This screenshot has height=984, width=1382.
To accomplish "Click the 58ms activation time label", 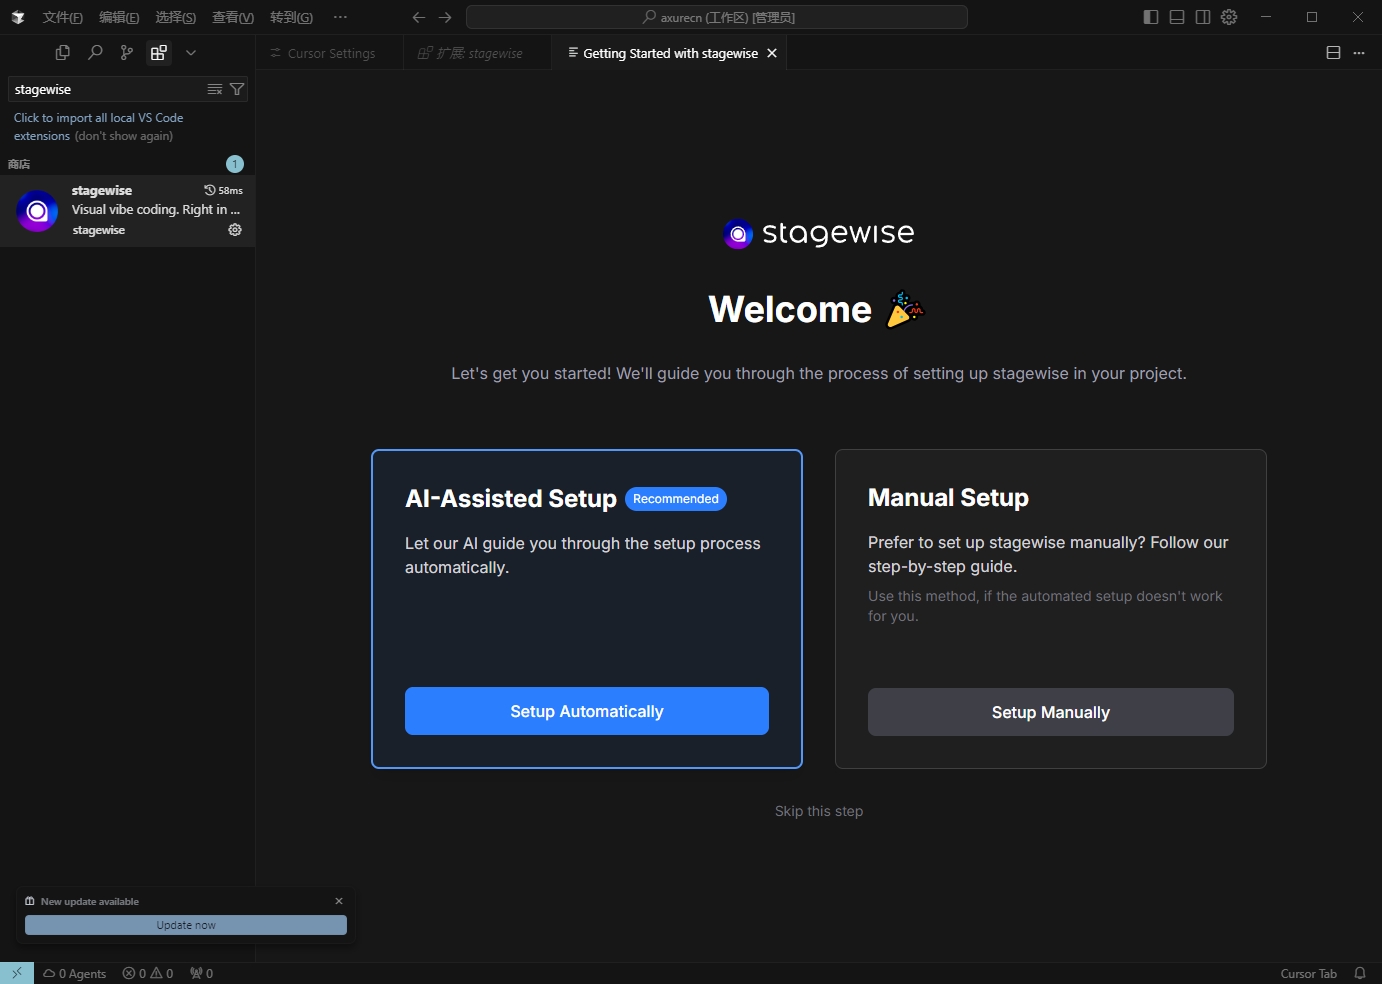I will 224,190.
